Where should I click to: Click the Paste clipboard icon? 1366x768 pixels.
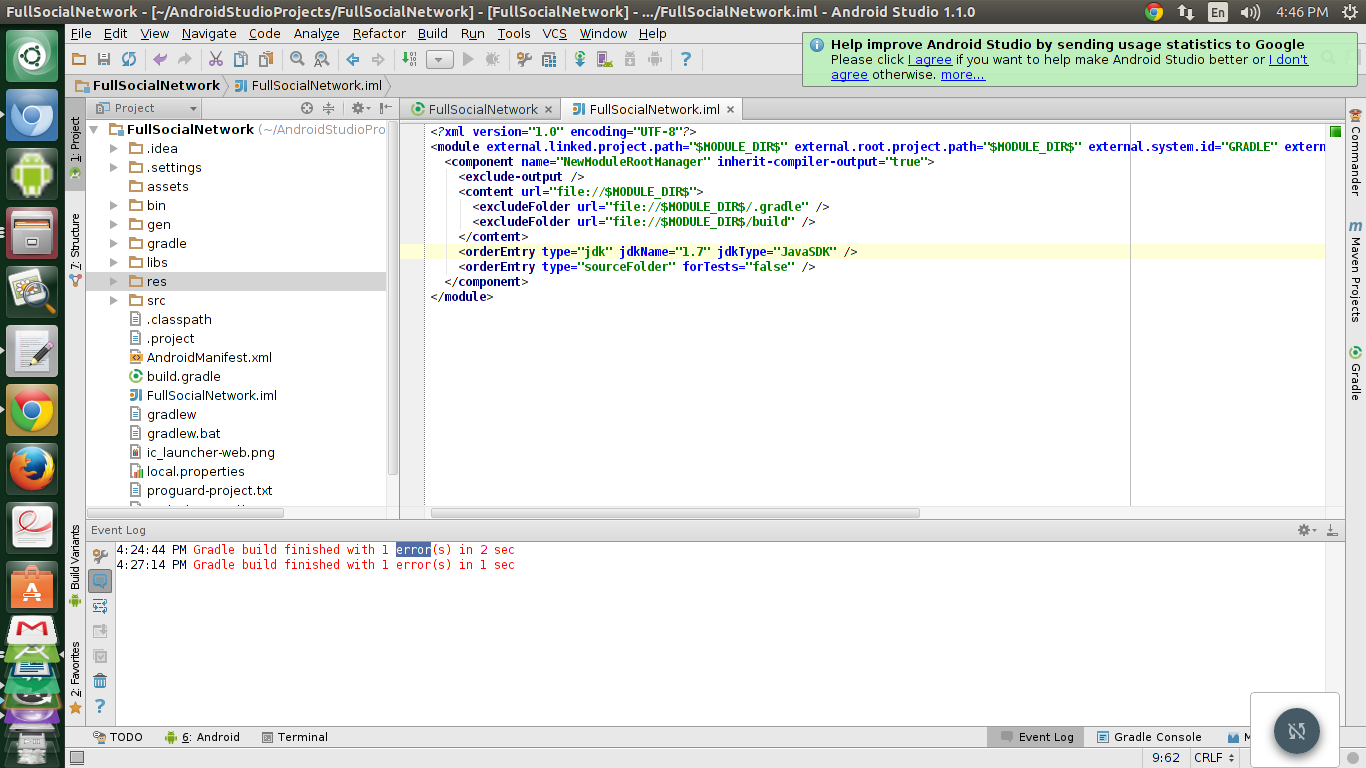[266, 60]
